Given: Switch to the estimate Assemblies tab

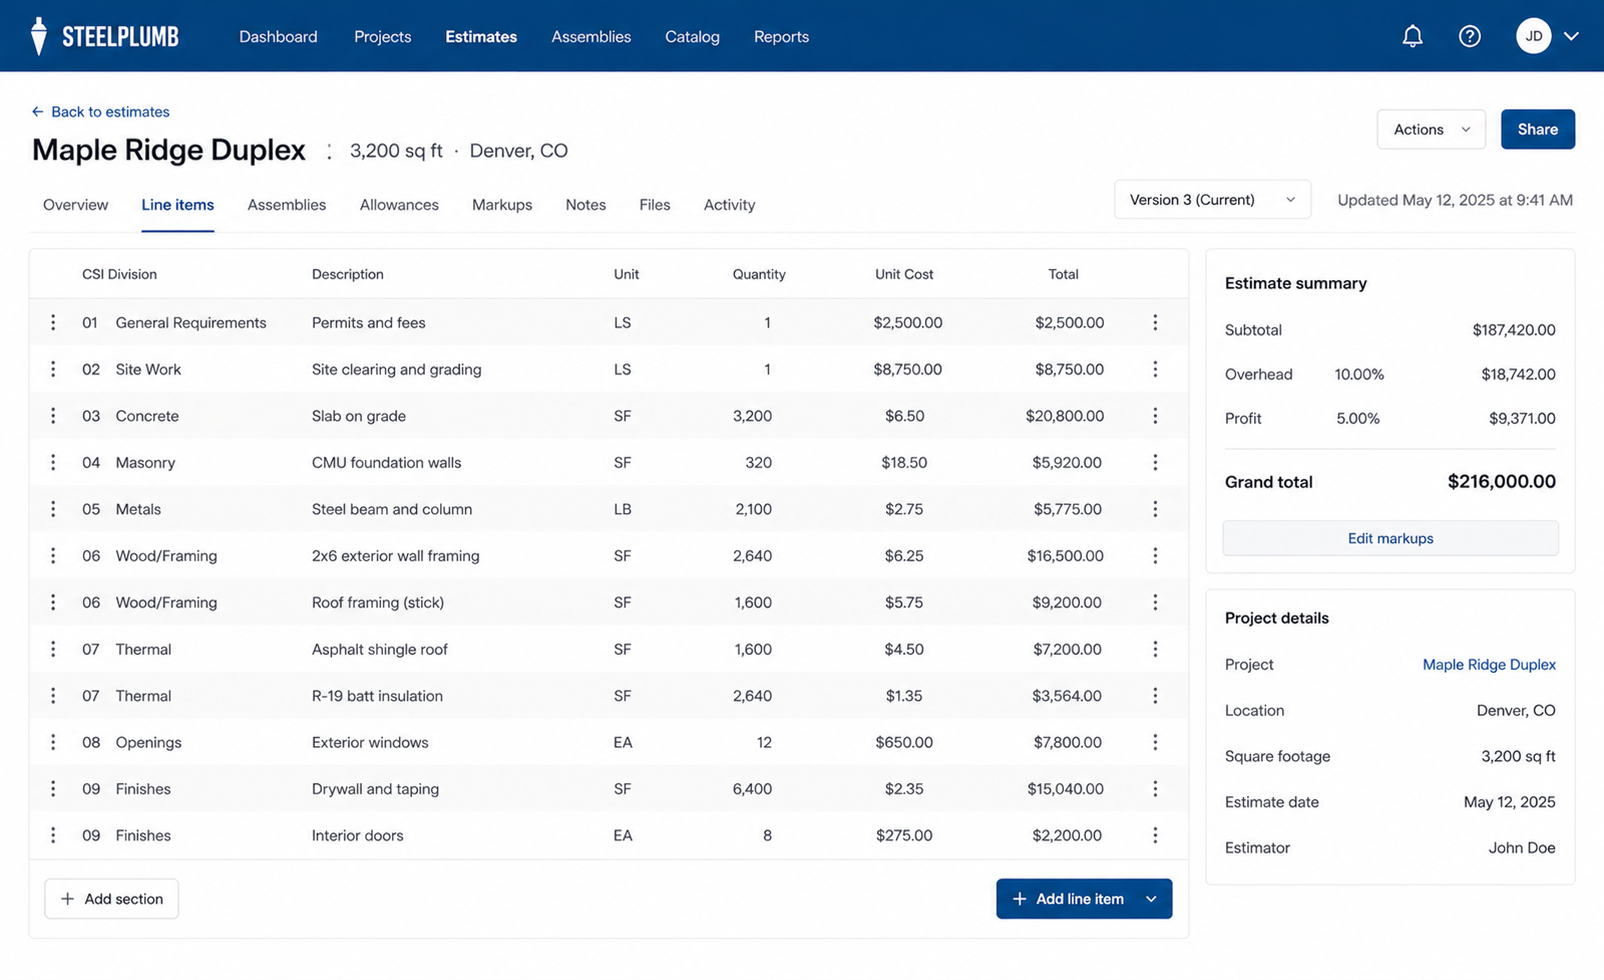Looking at the screenshot, I should 286,205.
